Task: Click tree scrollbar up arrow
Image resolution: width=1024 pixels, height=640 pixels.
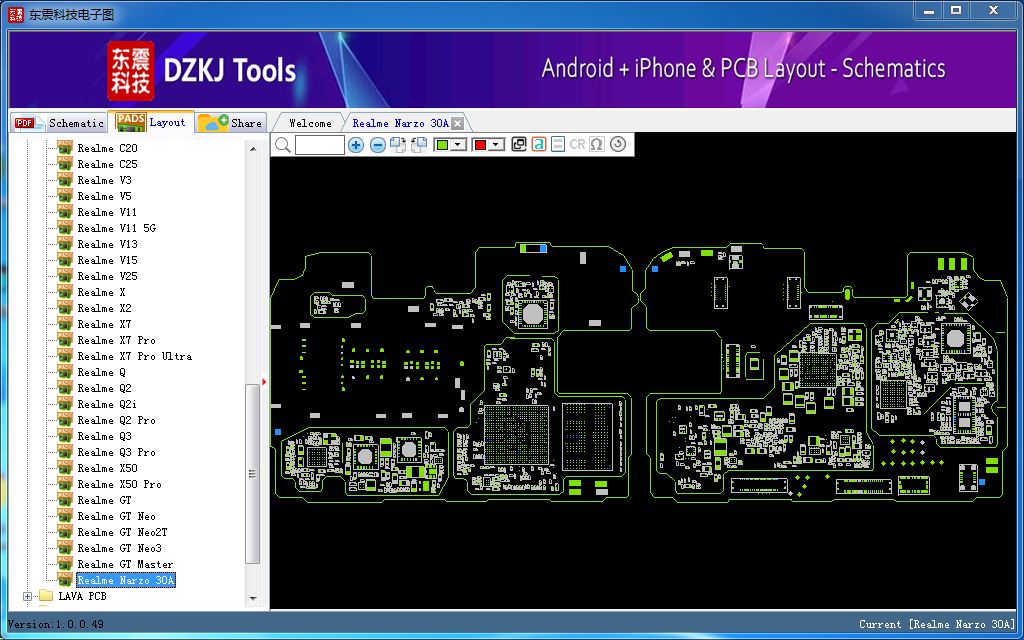Action: pos(253,150)
